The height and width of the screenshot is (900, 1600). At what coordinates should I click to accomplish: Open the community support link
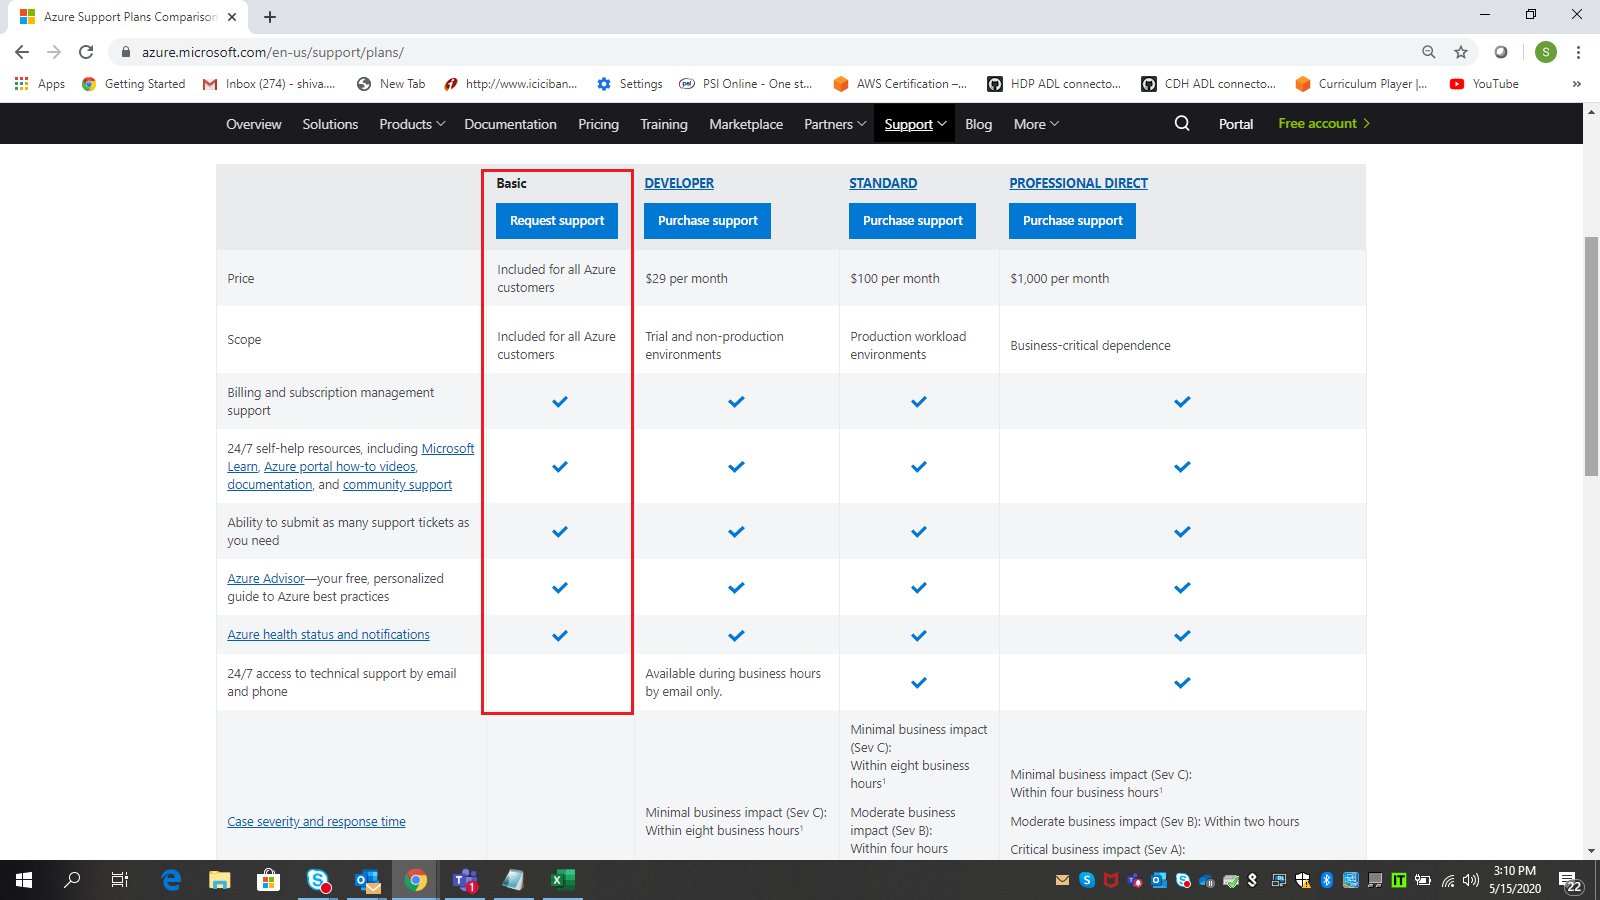[397, 484]
